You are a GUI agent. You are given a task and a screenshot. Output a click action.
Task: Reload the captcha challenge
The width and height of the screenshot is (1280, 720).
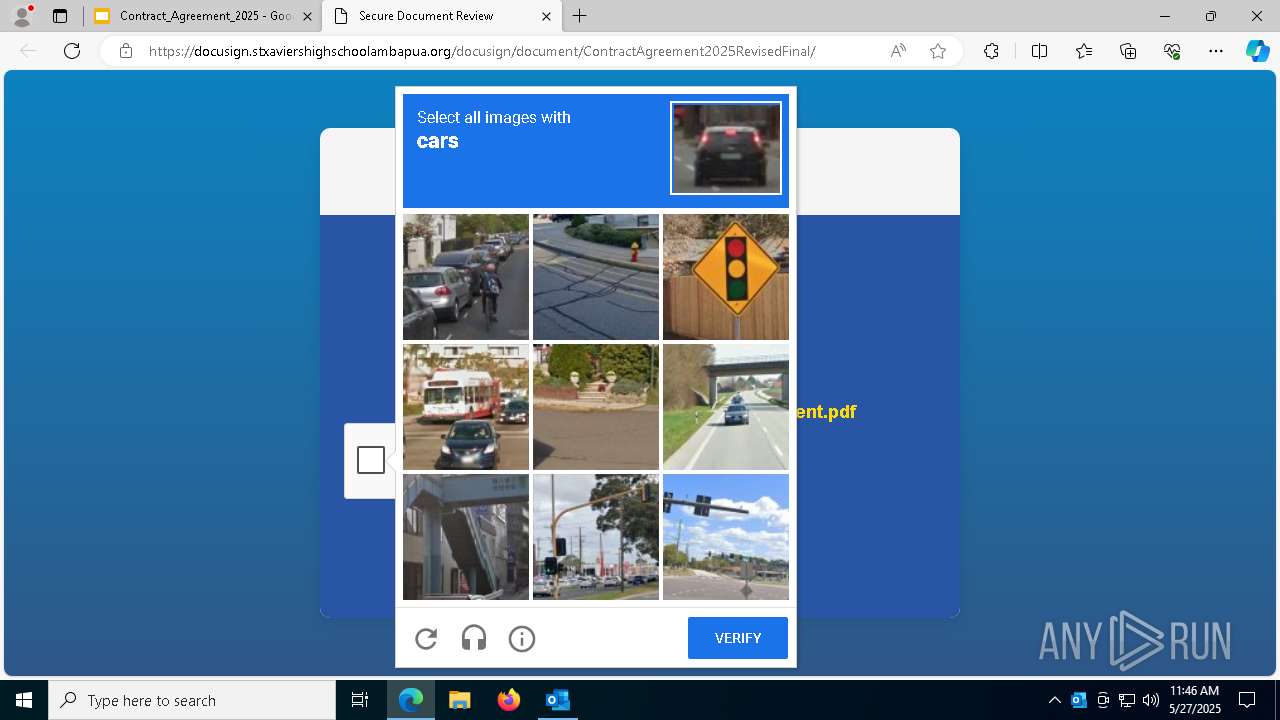(x=426, y=638)
